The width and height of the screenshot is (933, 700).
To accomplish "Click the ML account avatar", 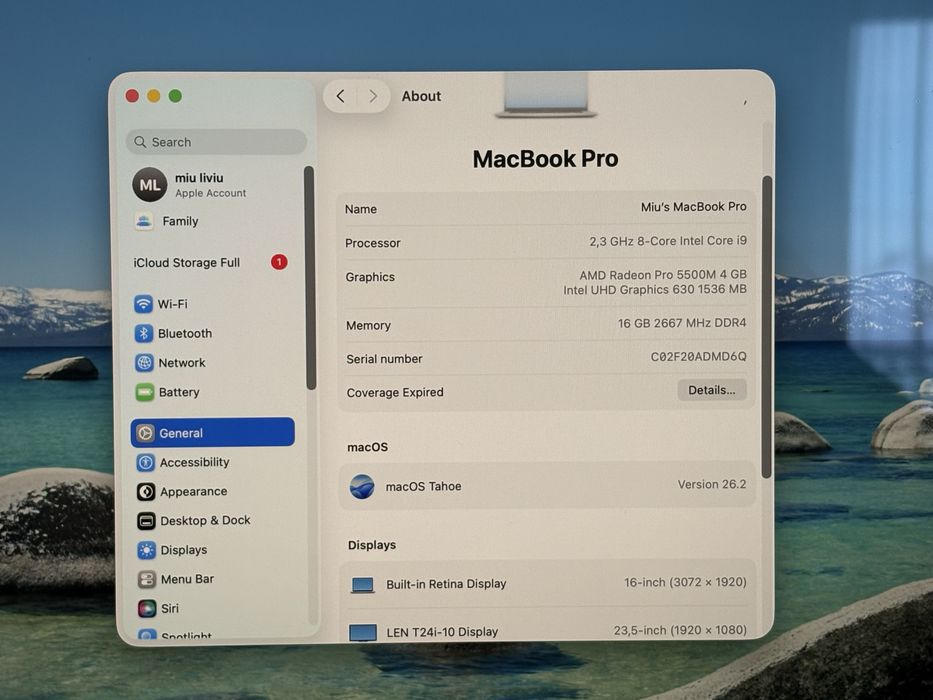I will pos(149,185).
